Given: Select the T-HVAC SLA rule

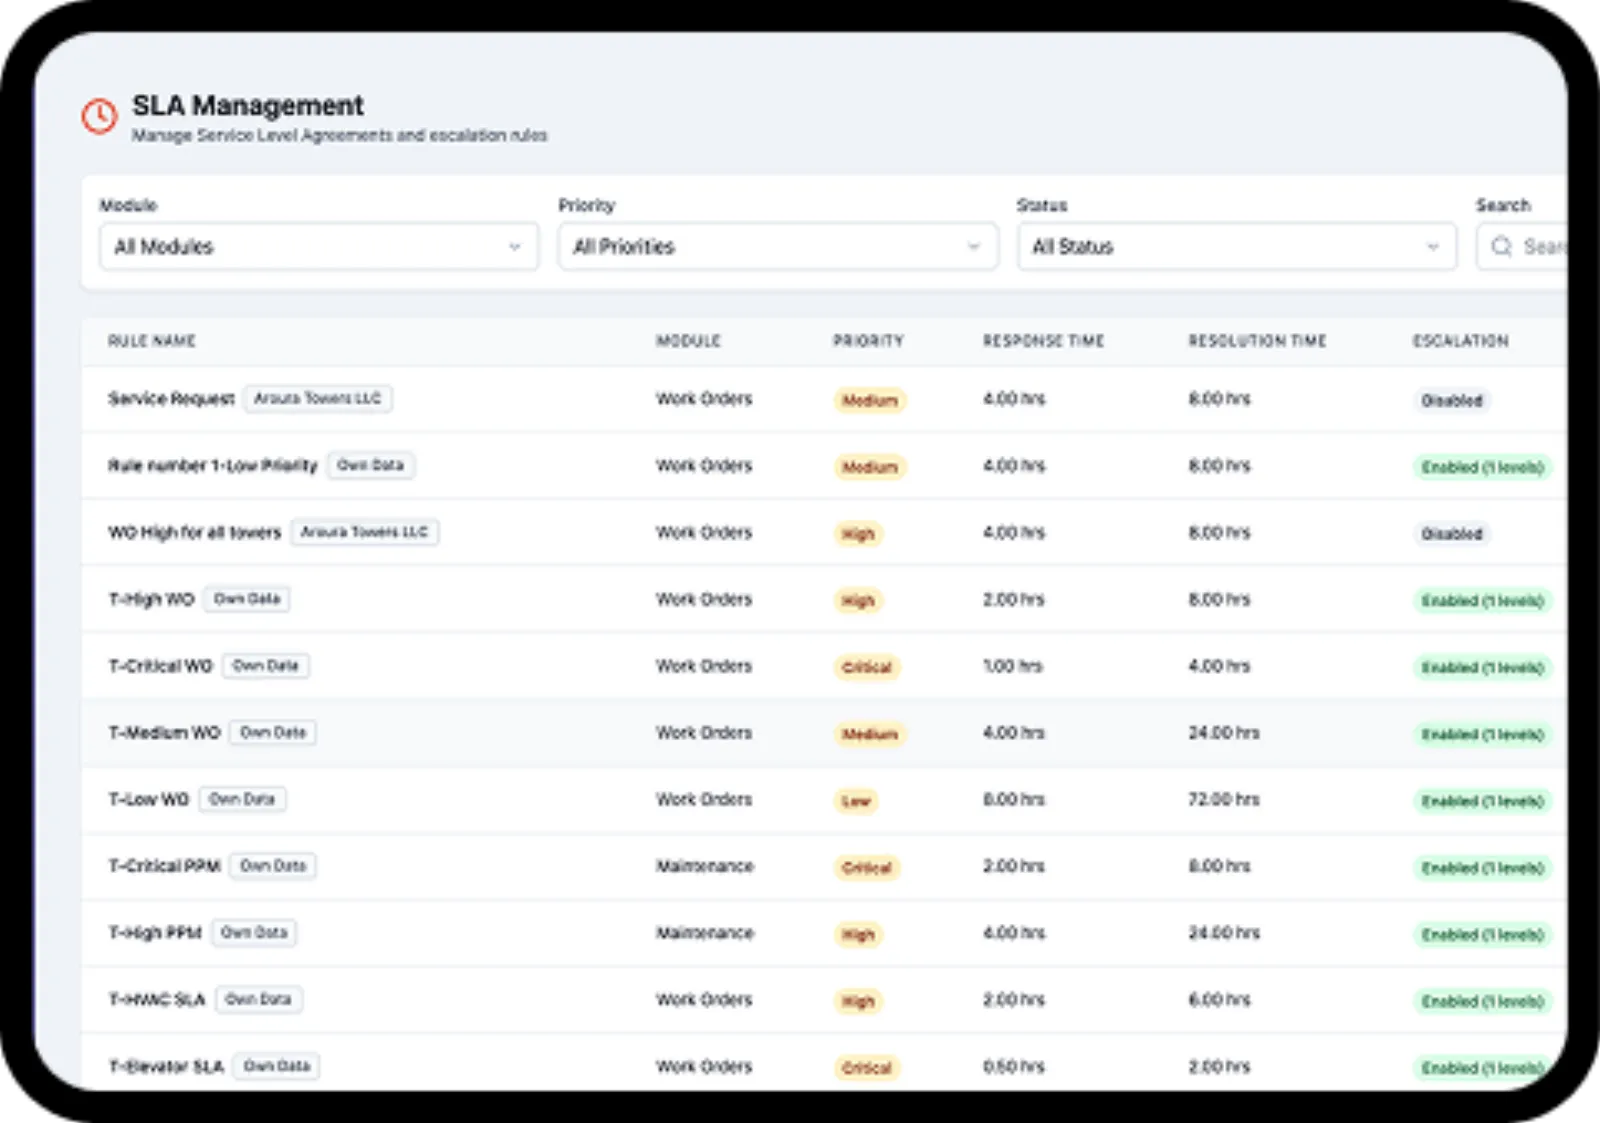Looking at the screenshot, I should point(156,1000).
